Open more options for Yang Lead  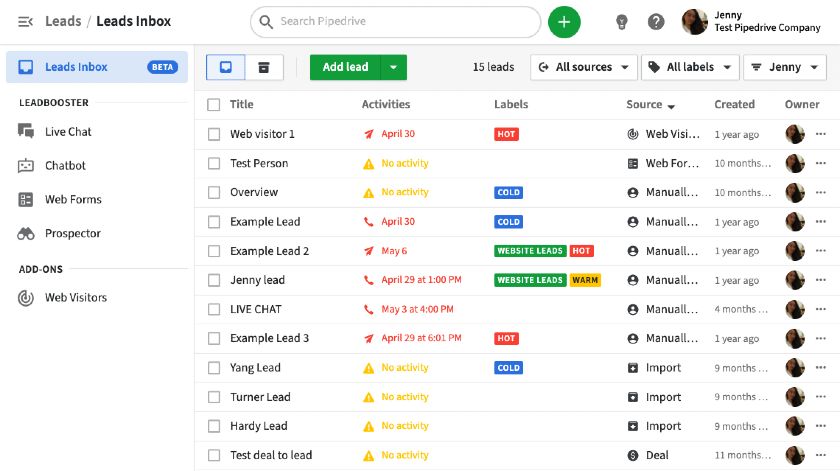click(x=821, y=368)
